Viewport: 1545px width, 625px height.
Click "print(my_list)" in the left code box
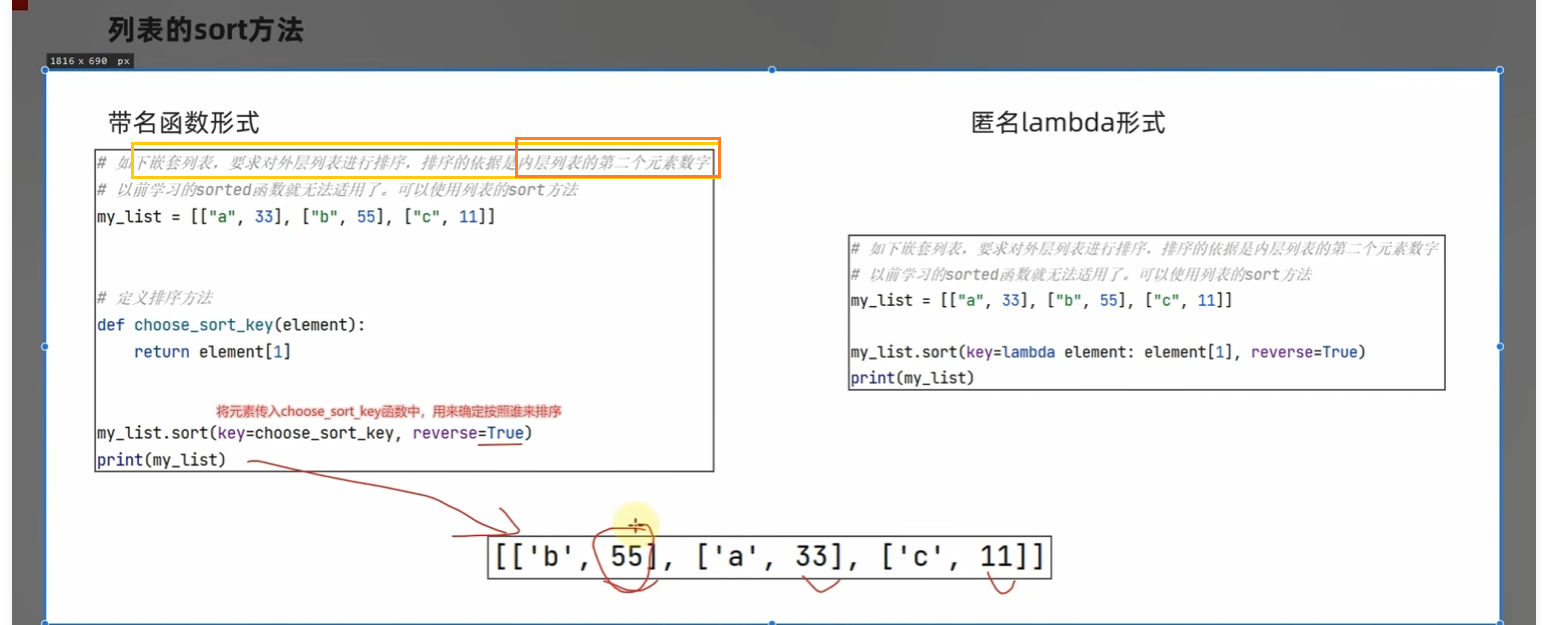[161, 461]
